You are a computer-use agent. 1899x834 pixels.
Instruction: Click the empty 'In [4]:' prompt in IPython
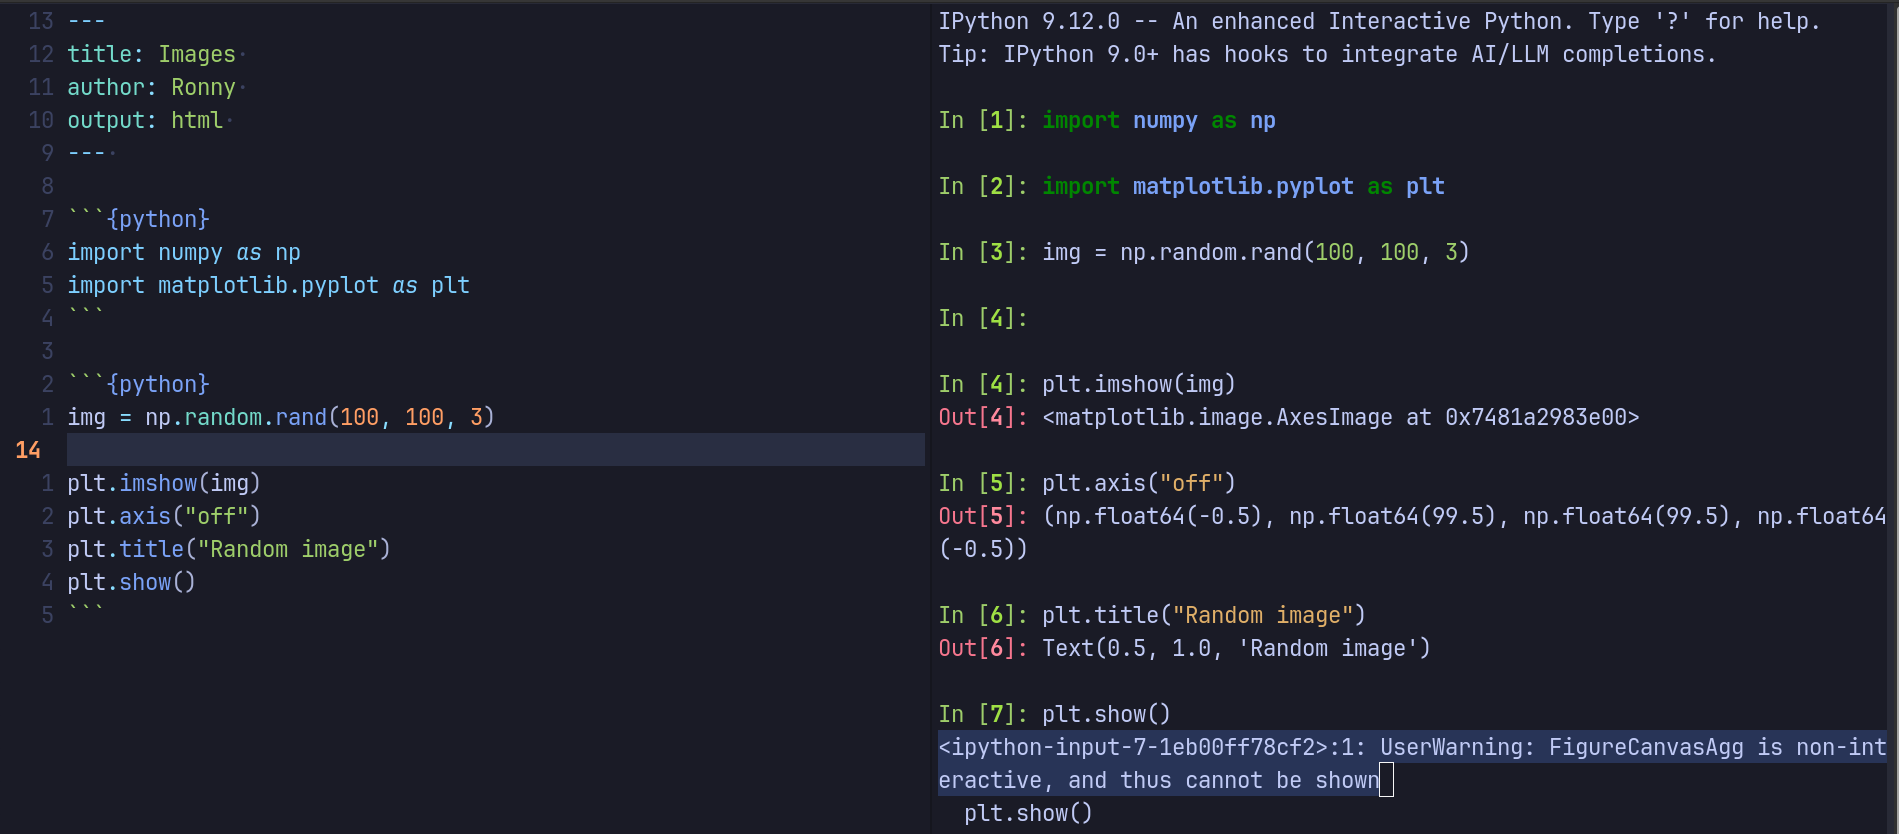coord(983,318)
